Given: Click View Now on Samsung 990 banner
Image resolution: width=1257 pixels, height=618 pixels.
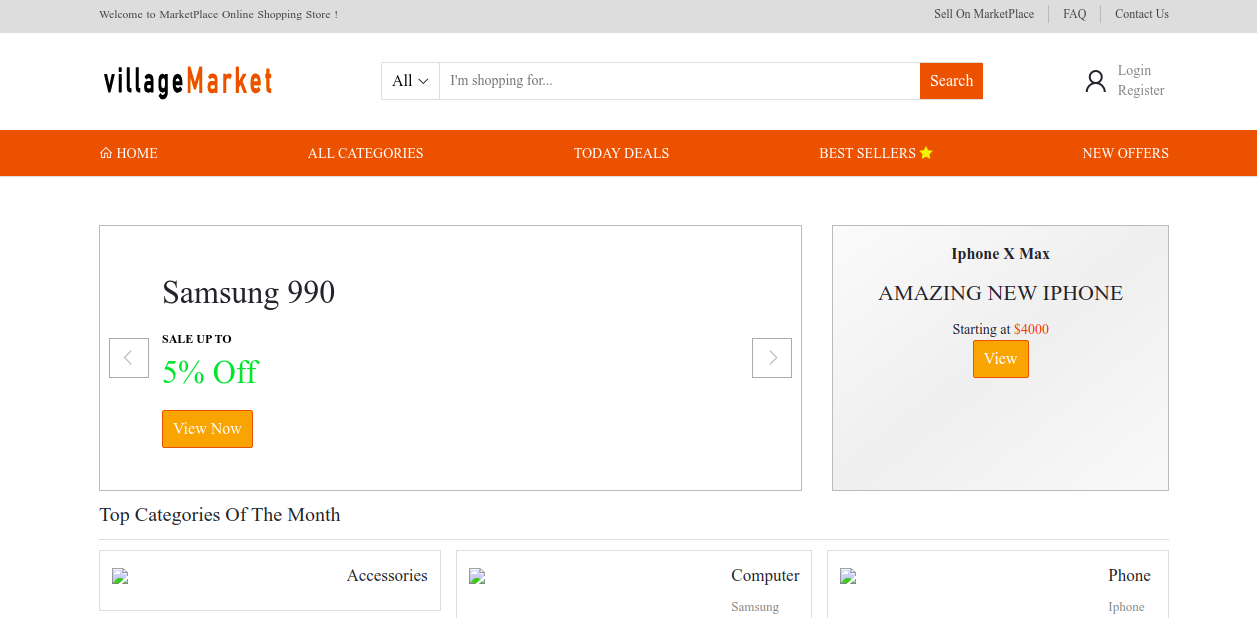Looking at the screenshot, I should (207, 429).
